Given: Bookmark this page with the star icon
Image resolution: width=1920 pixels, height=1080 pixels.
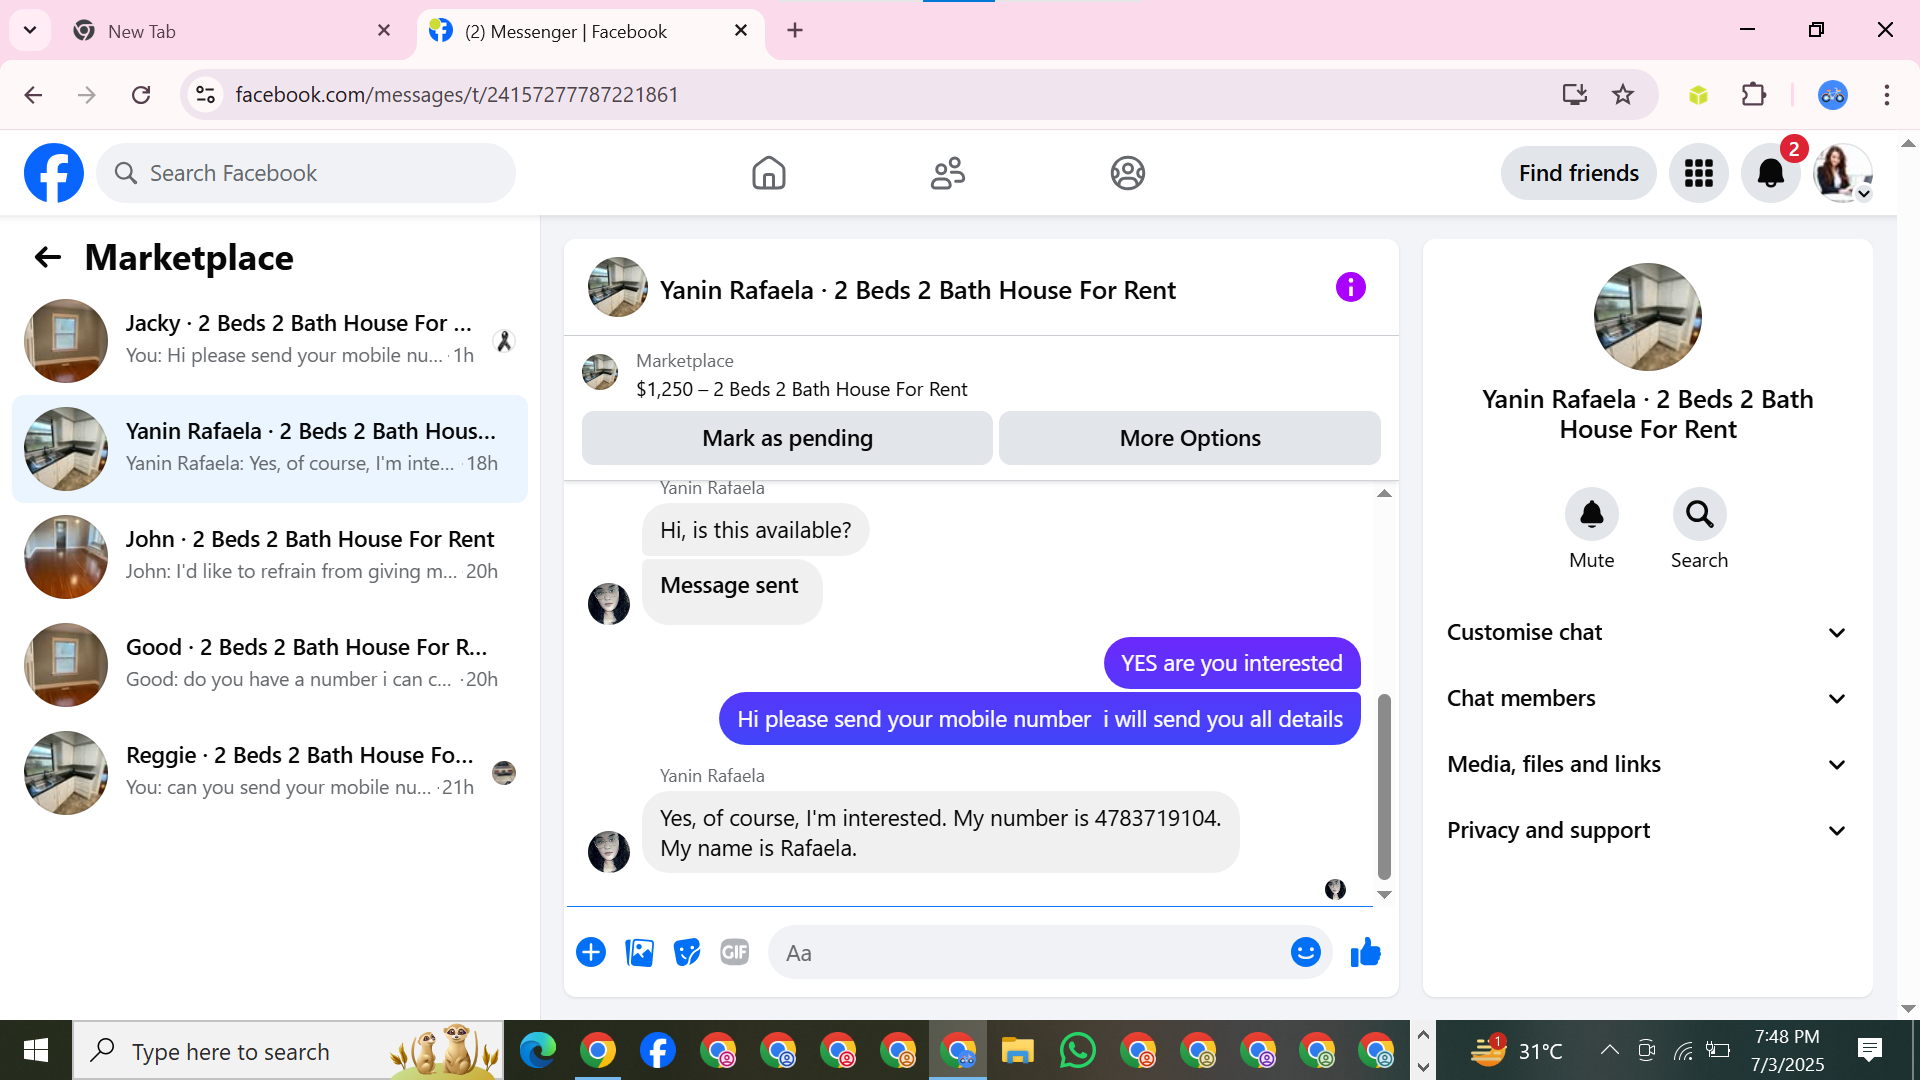Looking at the screenshot, I should coord(1623,95).
